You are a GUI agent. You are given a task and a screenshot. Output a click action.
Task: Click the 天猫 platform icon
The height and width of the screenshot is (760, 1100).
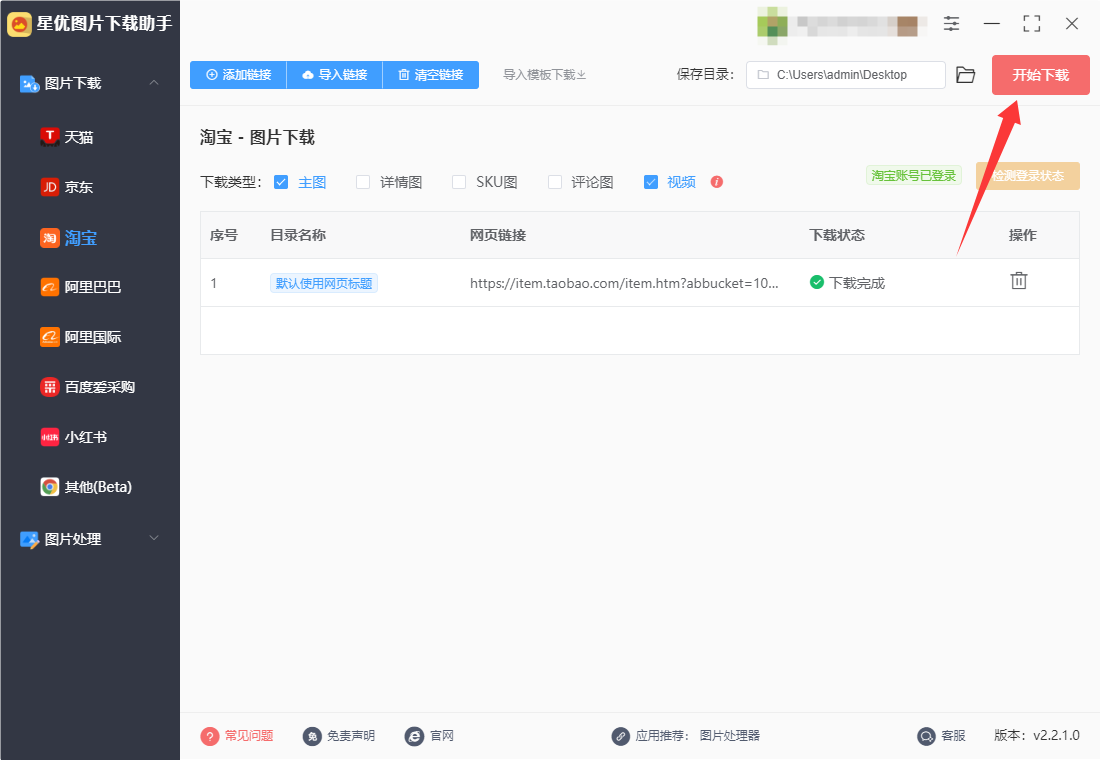tap(50, 137)
